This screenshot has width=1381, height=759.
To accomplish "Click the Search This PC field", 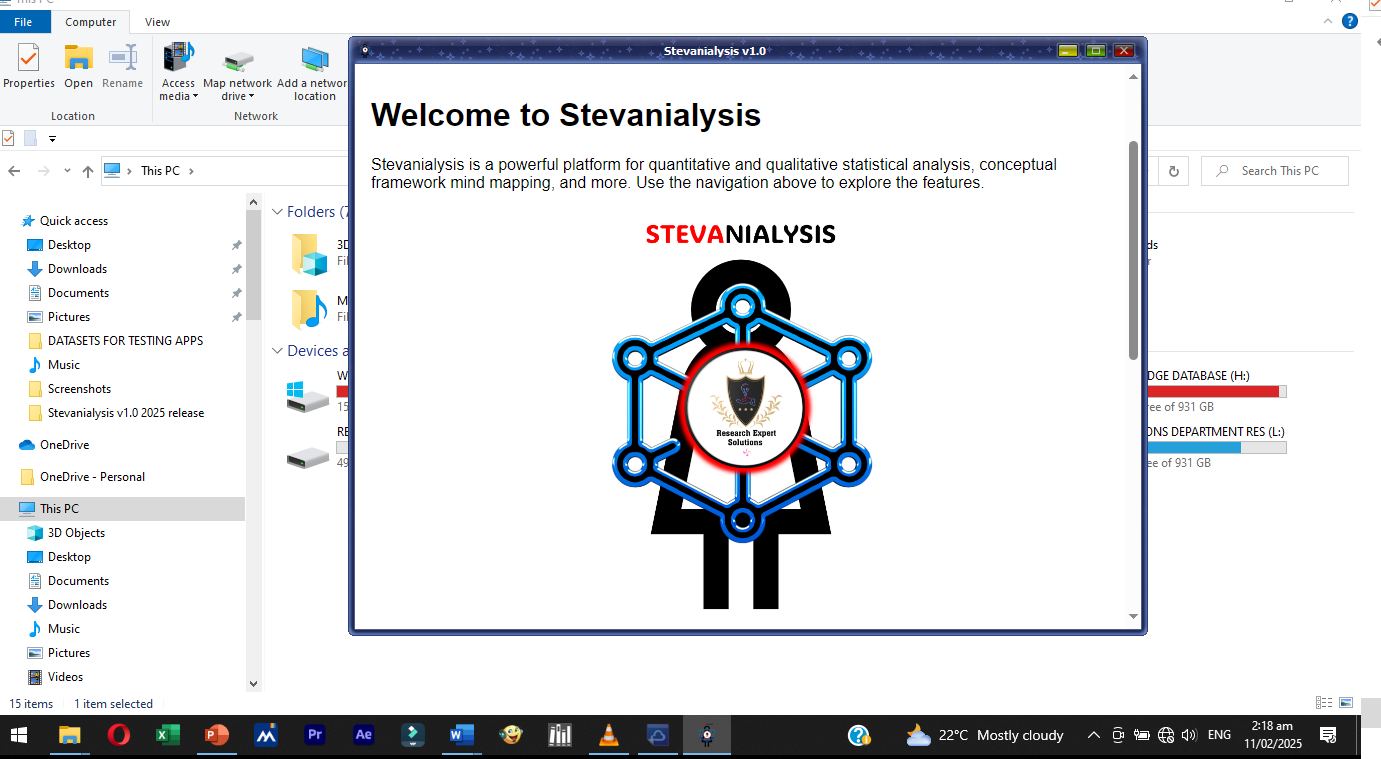I will pyautogui.click(x=1275, y=171).
